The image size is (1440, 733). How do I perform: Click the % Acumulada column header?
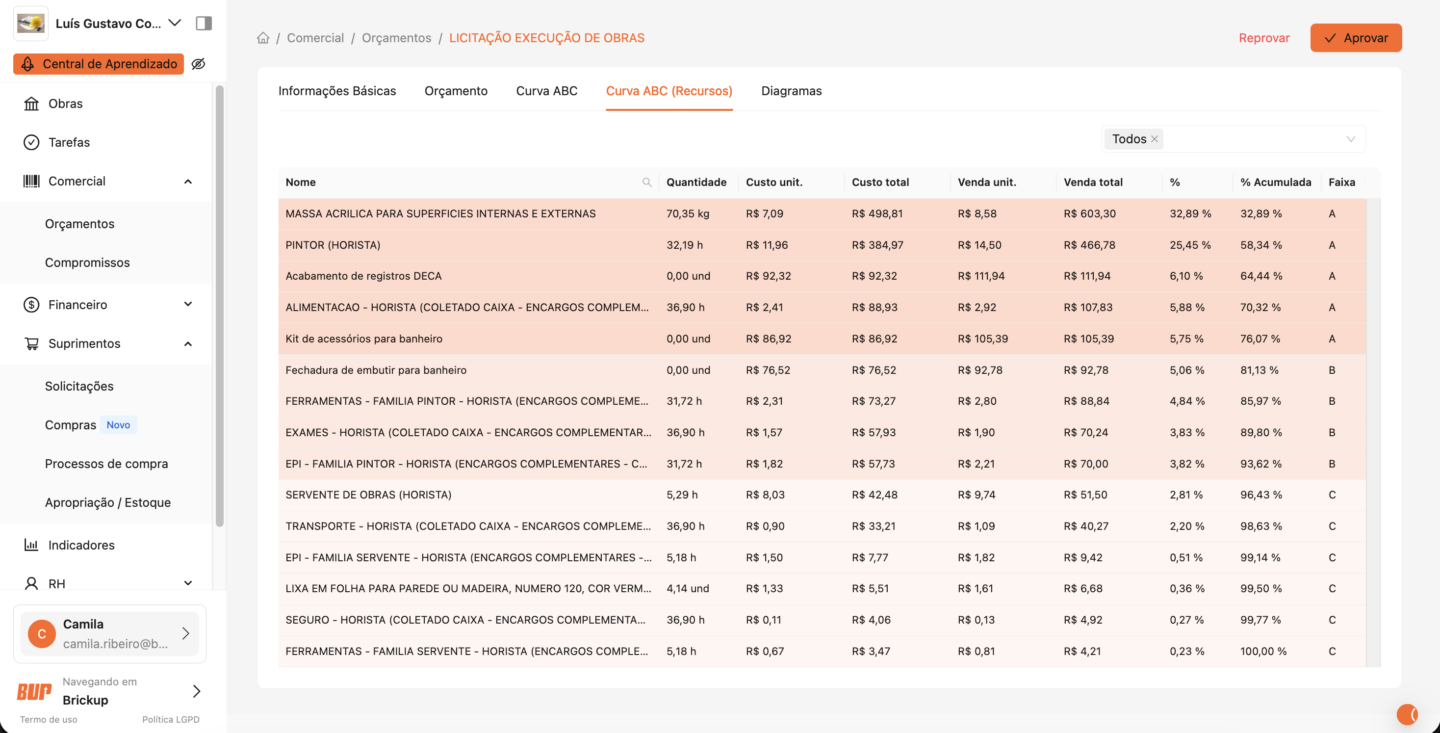pos(1275,183)
